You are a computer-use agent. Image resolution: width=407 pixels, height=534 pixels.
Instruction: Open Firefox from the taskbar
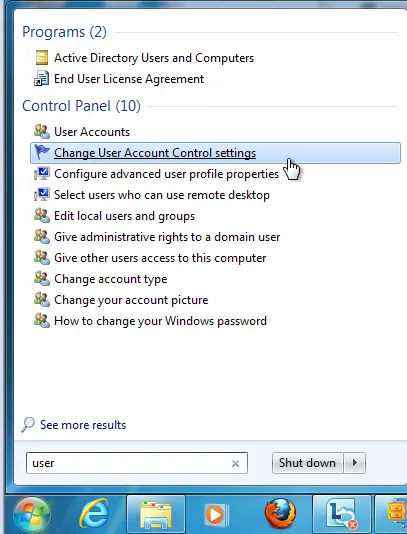click(x=280, y=514)
